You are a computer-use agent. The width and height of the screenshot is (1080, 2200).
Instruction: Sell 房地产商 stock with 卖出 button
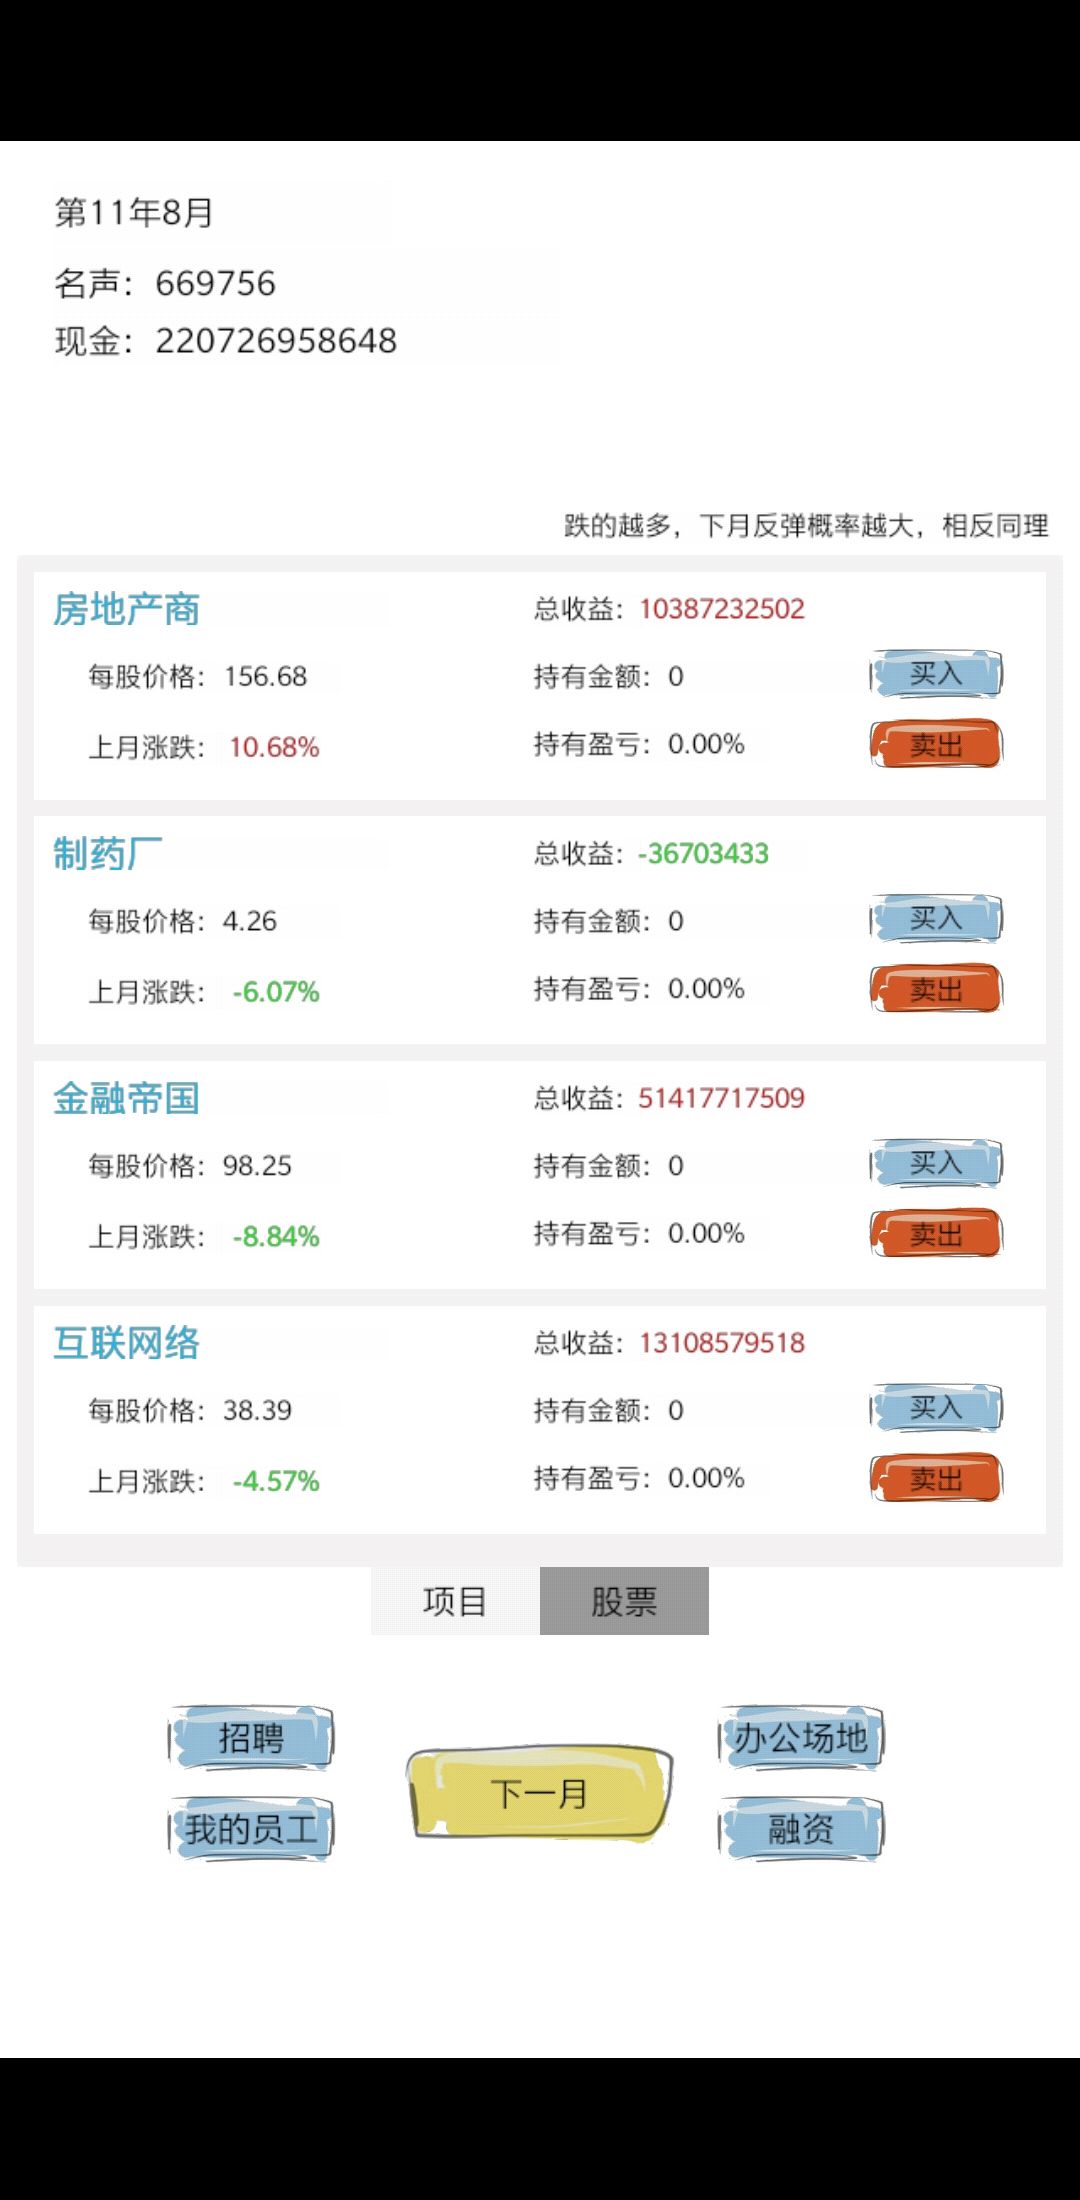point(936,745)
